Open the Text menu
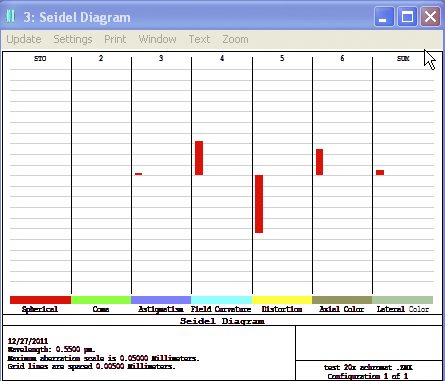Viewport: 445px width, 381px height. coord(199,39)
